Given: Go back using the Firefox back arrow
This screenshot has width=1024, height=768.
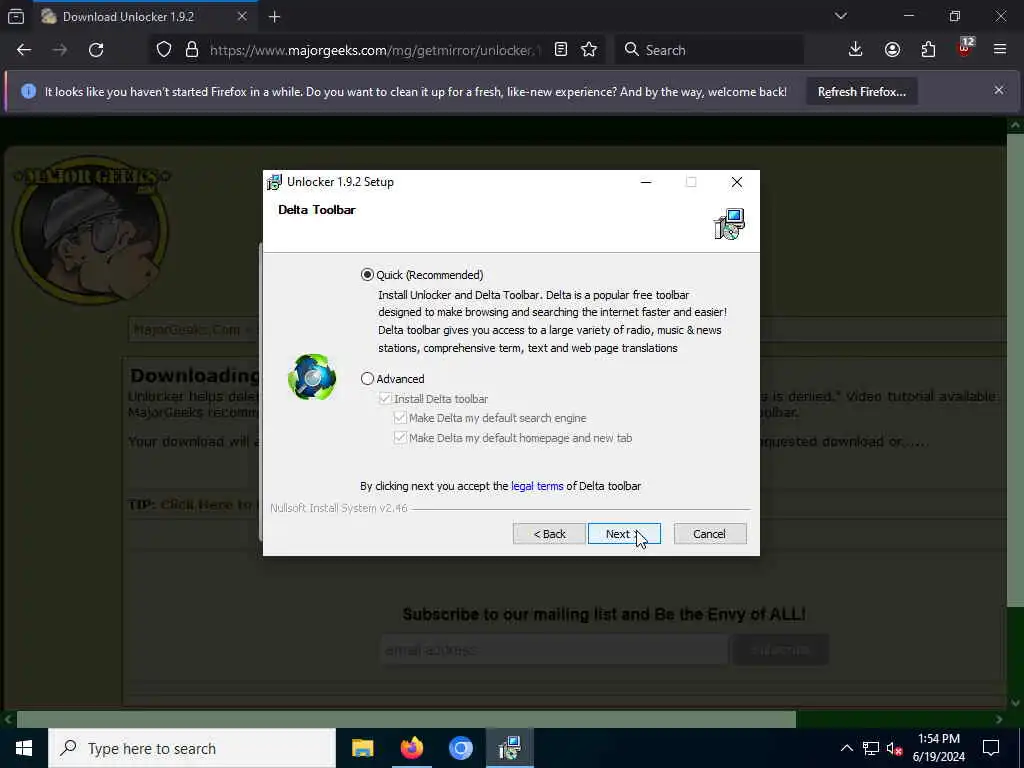Looking at the screenshot, I should pos(24,50).
